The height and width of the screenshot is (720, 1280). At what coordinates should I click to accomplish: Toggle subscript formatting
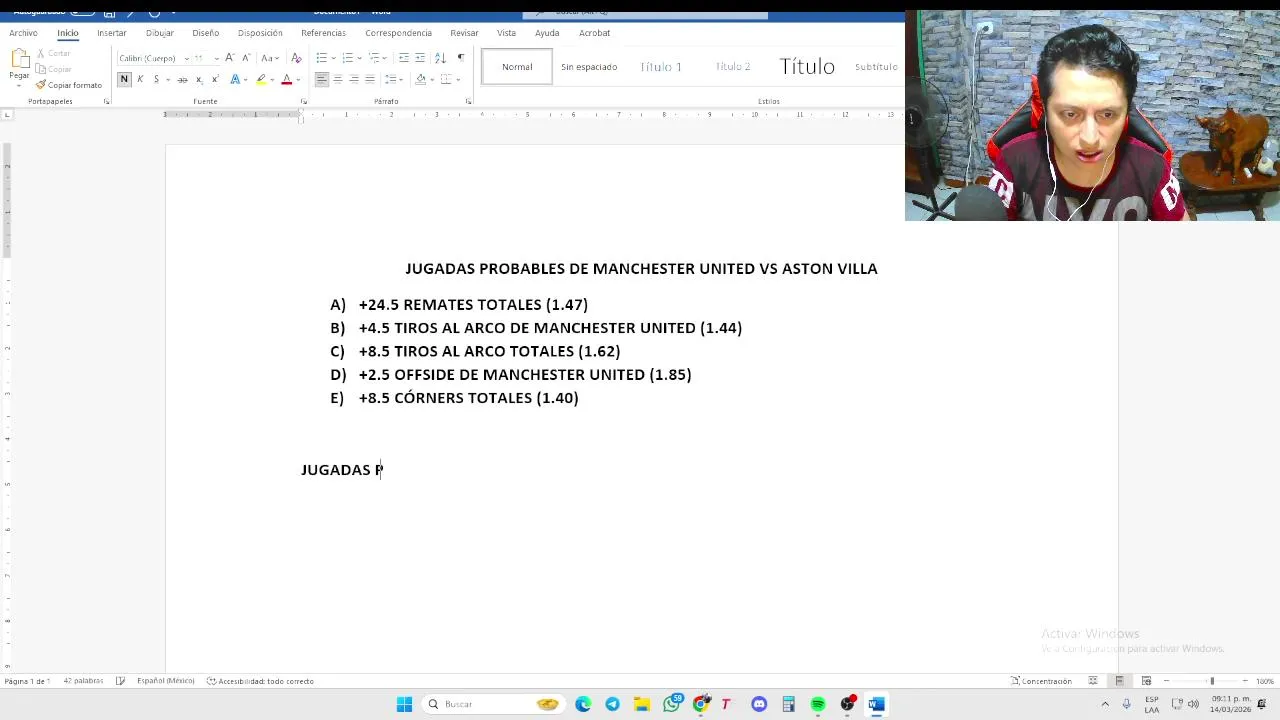click(x=199, y=79)
